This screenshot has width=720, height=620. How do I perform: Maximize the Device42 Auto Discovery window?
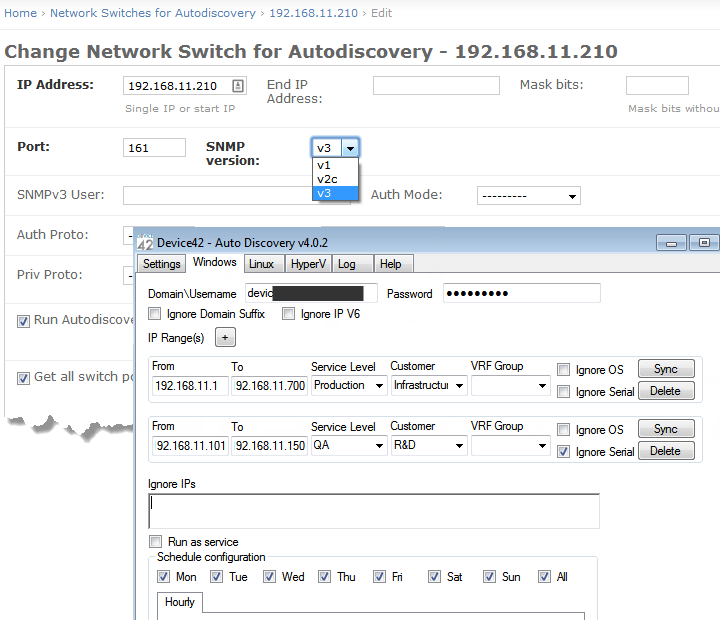coord(704,242)
